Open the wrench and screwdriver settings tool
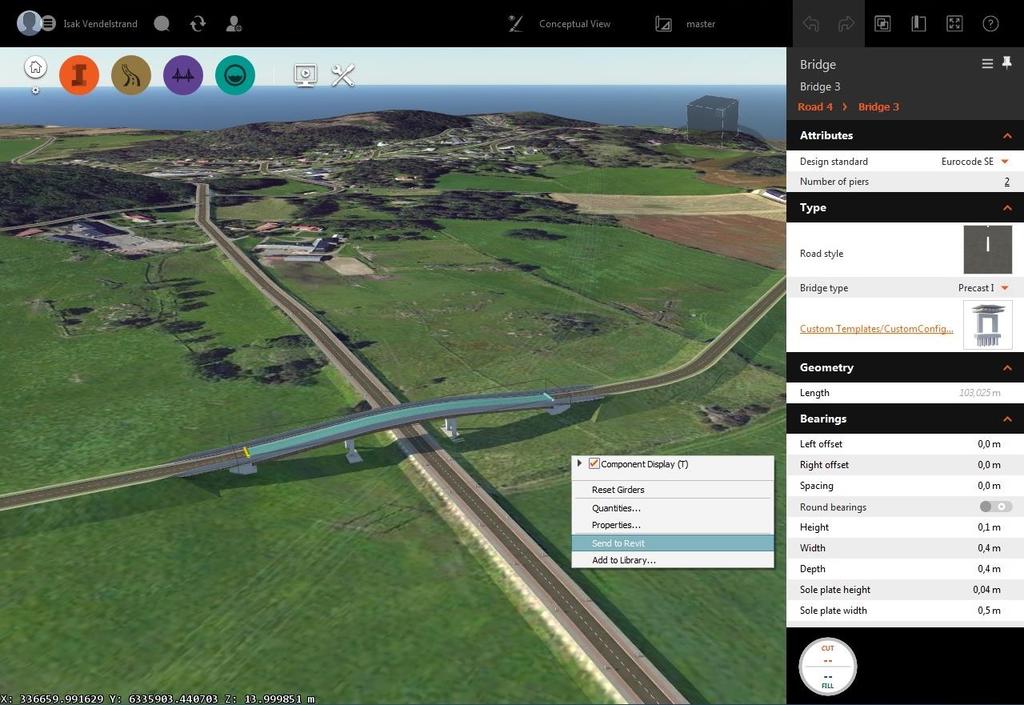The height and width of the screenshot is (705, 1024). [343, 76]
